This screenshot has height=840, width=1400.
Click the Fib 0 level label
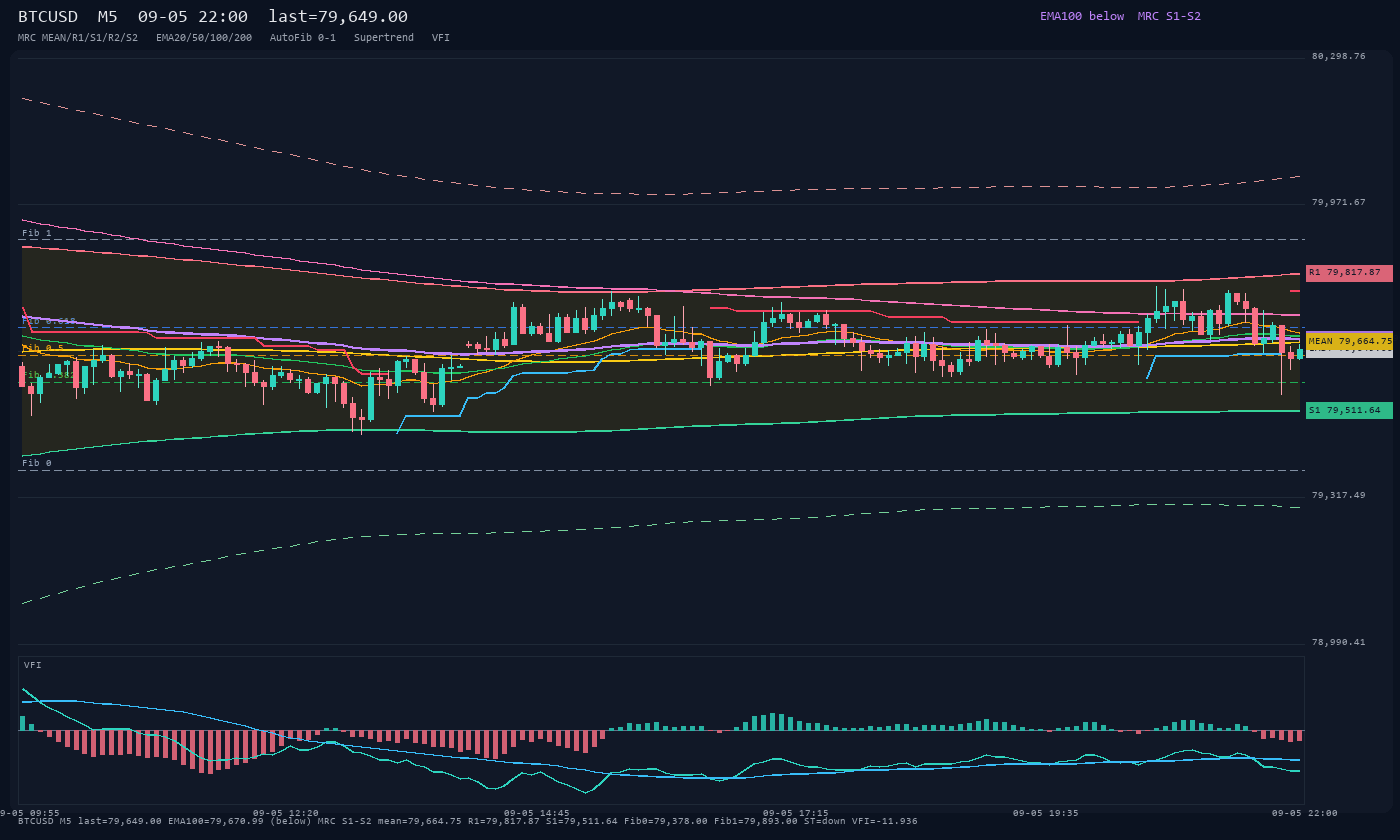pos(37,463)
